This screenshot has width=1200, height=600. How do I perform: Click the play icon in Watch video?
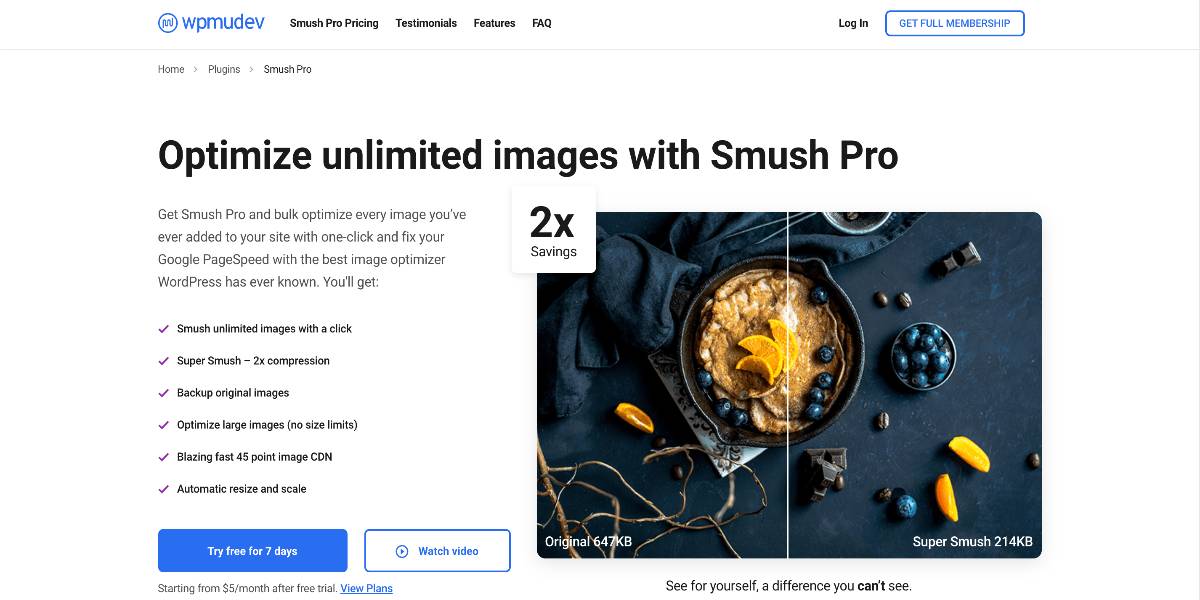pyautogui.click(x=402, y=551)
